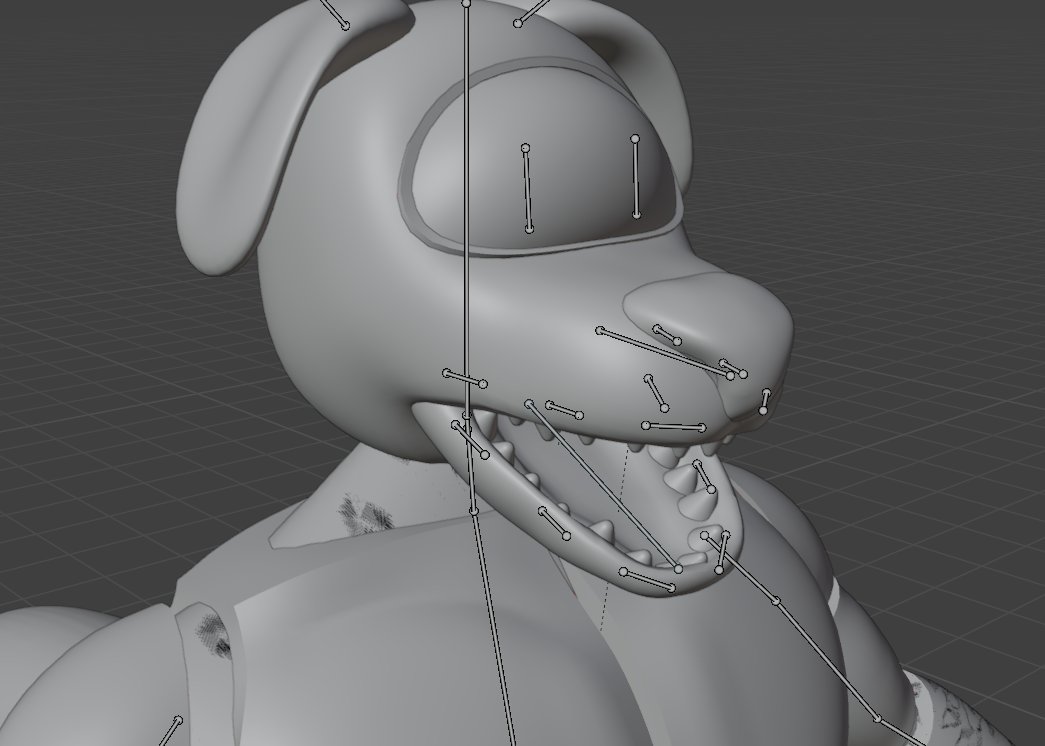Select the left eyebrow bone
The image size is (1045, 746).
click(527, 185)
